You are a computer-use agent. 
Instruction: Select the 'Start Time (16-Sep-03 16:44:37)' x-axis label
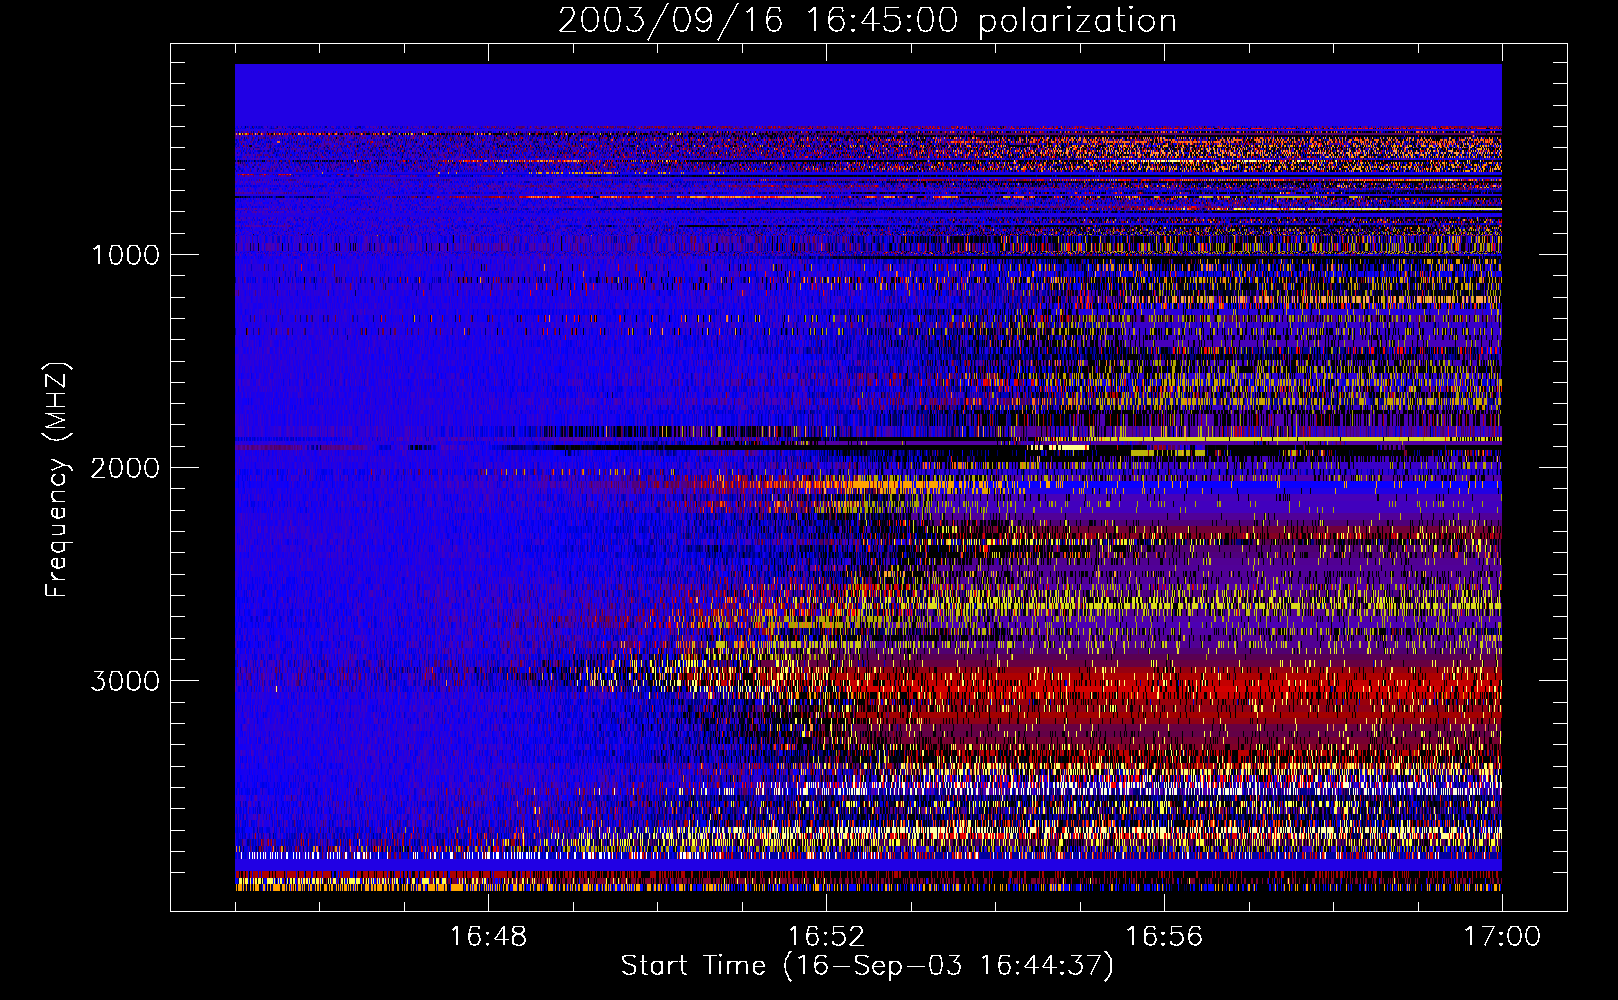(x=867, y=966)
